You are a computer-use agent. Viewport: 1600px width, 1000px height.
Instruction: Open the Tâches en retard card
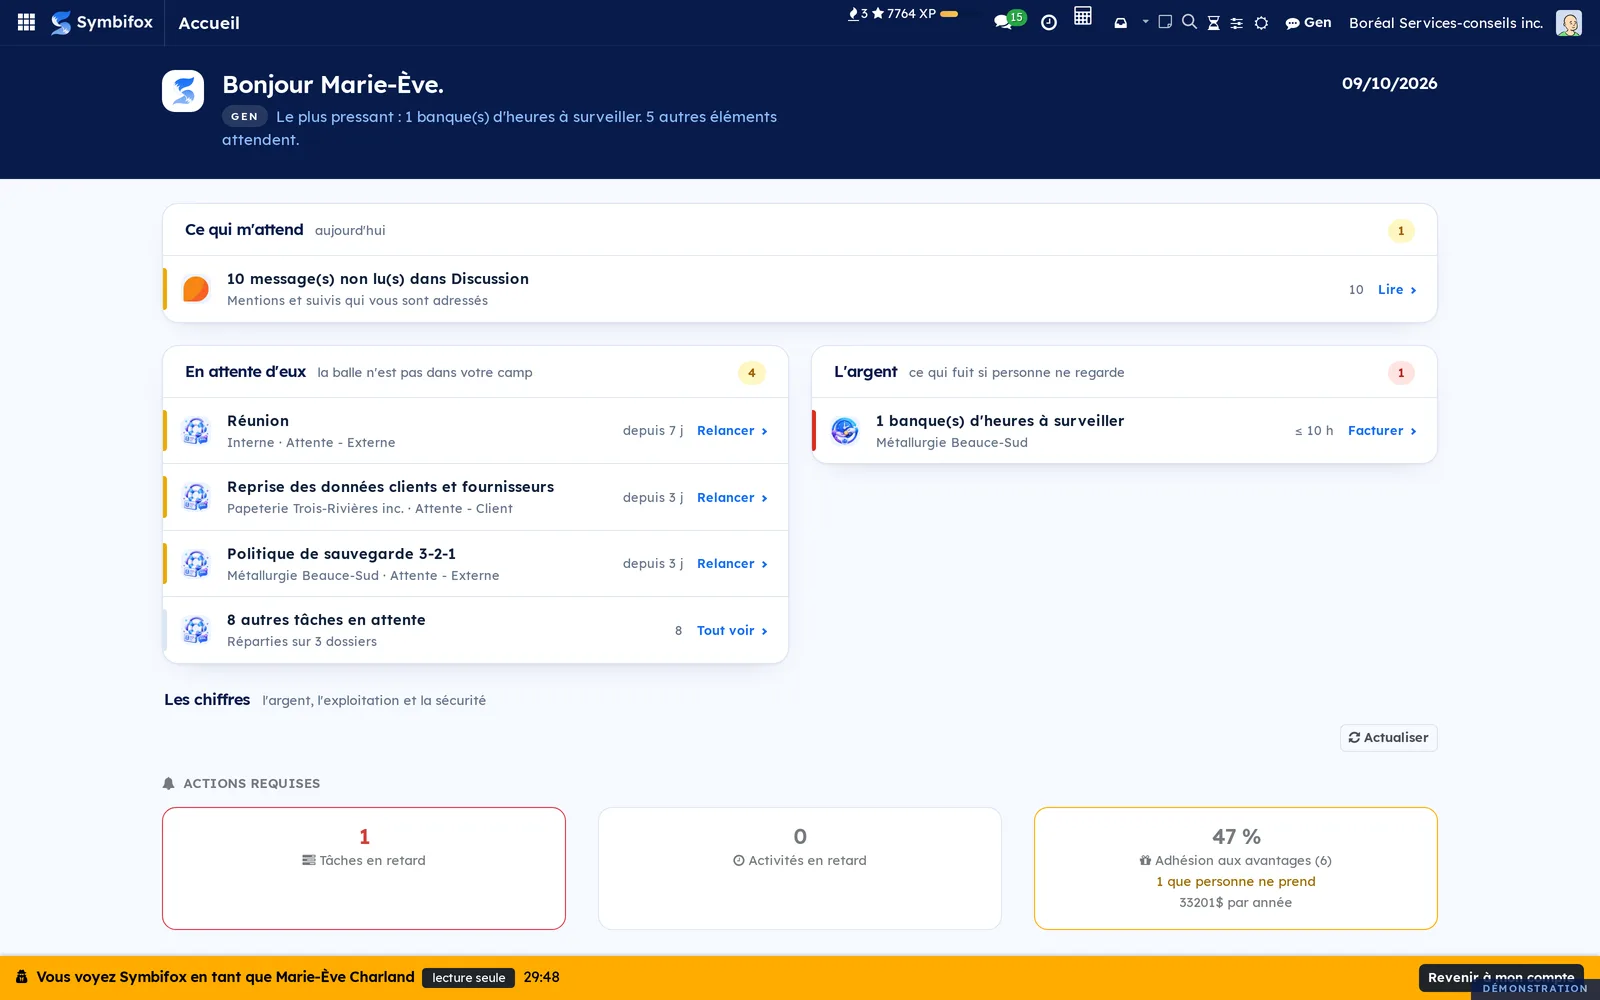pos(364,868)
